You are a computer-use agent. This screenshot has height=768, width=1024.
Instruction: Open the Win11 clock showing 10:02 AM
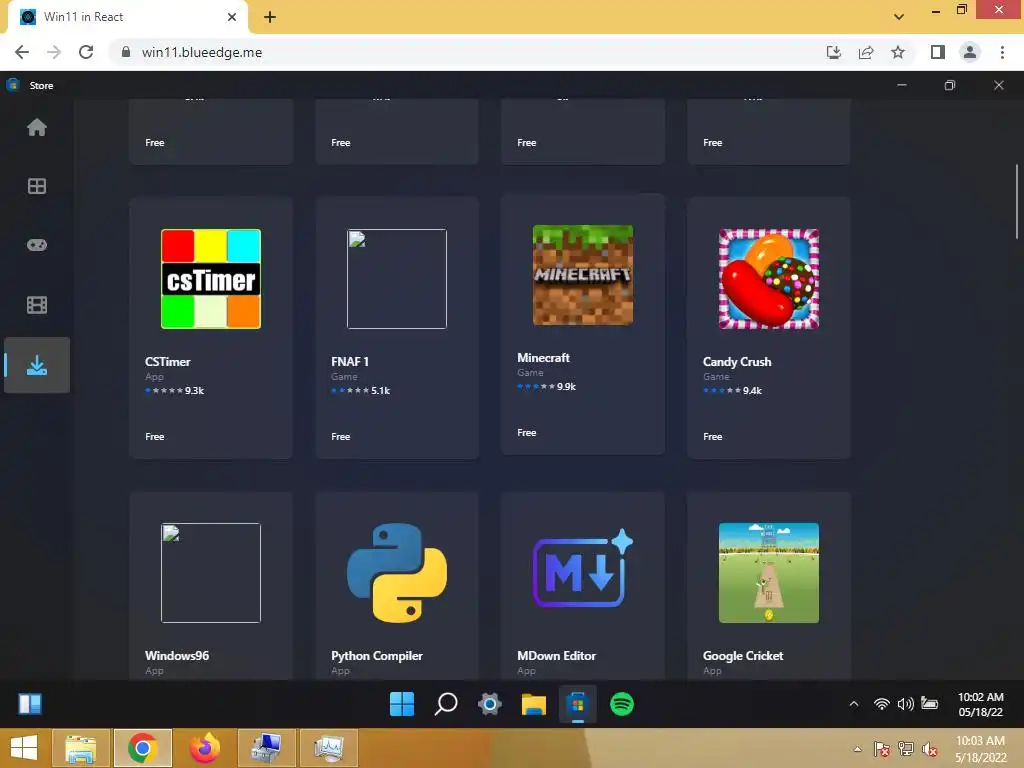[980, 704]
